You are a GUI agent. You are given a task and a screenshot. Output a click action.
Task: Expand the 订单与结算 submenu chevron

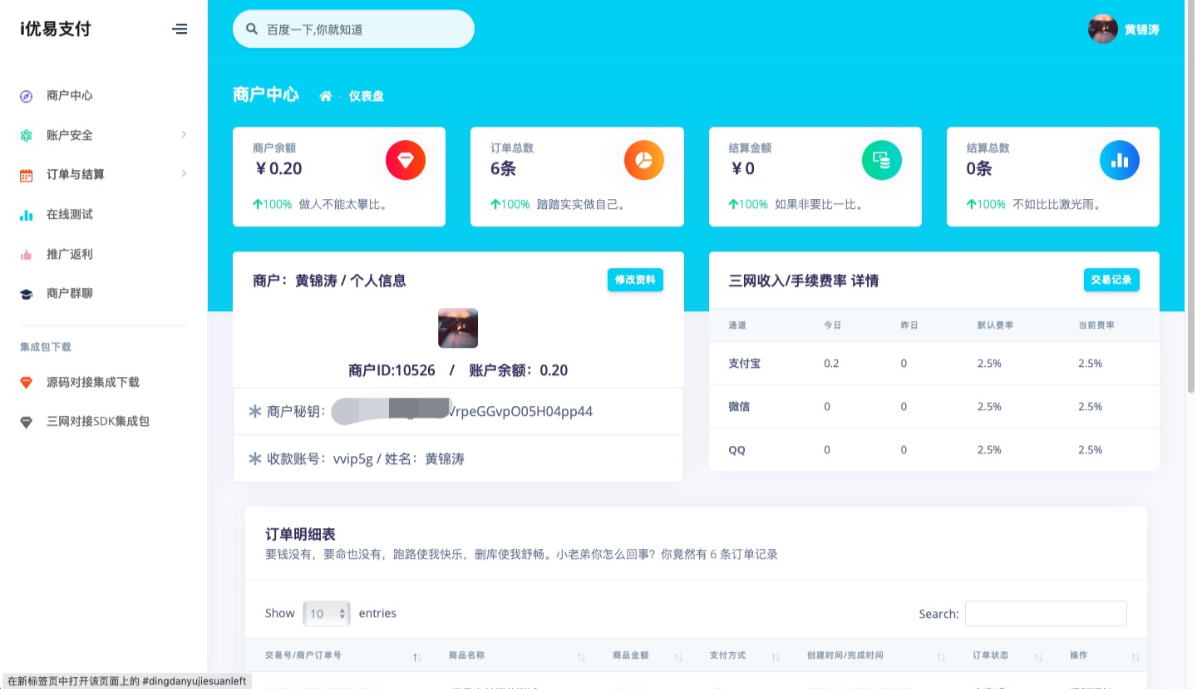(x=183, y=173)
